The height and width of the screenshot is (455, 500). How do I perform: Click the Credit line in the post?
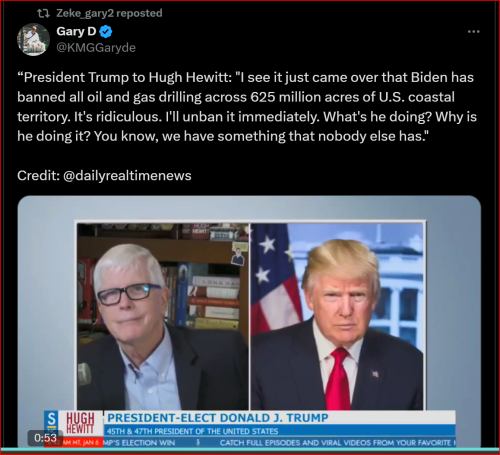pos(104,176)
